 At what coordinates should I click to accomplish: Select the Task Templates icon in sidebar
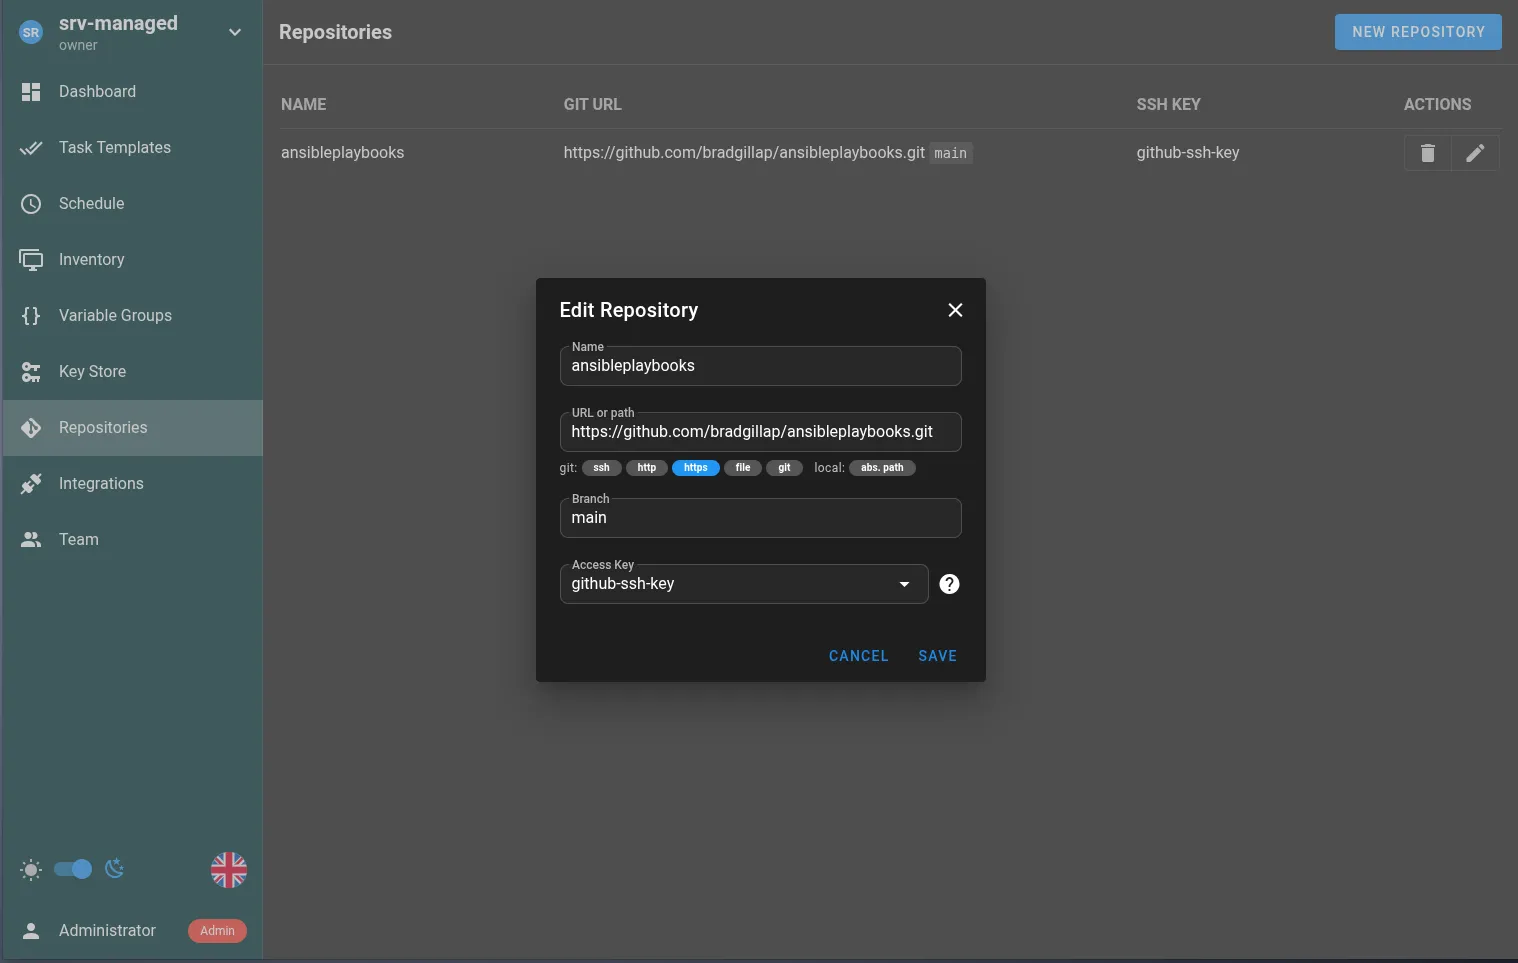click(31, 147)
